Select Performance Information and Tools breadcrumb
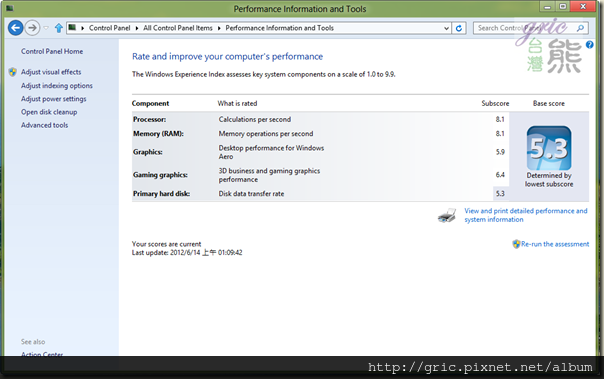The height and width of the screenshot is (379, 604). tap(279, 28)
